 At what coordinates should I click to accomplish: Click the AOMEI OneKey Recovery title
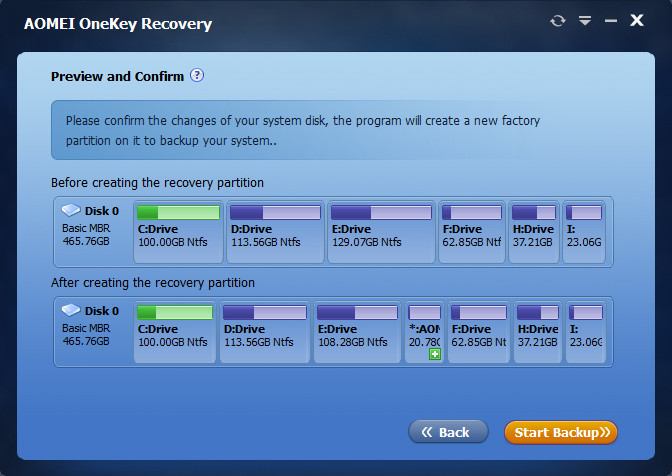[x=118, y=24]
